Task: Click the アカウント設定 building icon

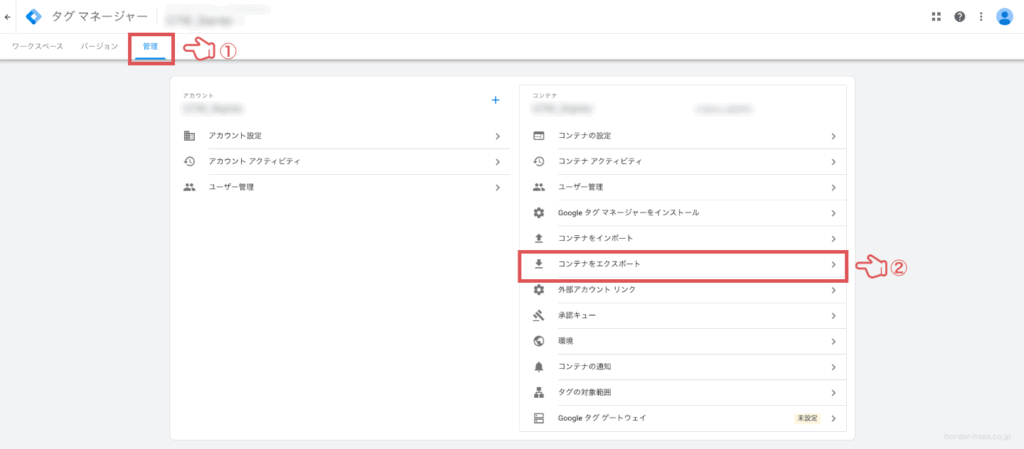Action: (x=189, y=136)
